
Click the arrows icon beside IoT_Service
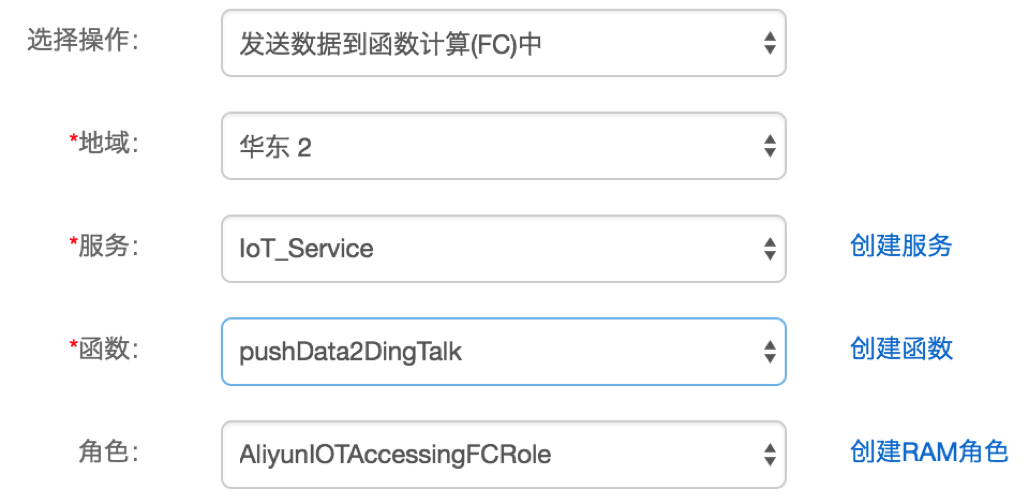click(x=769, y=248)
